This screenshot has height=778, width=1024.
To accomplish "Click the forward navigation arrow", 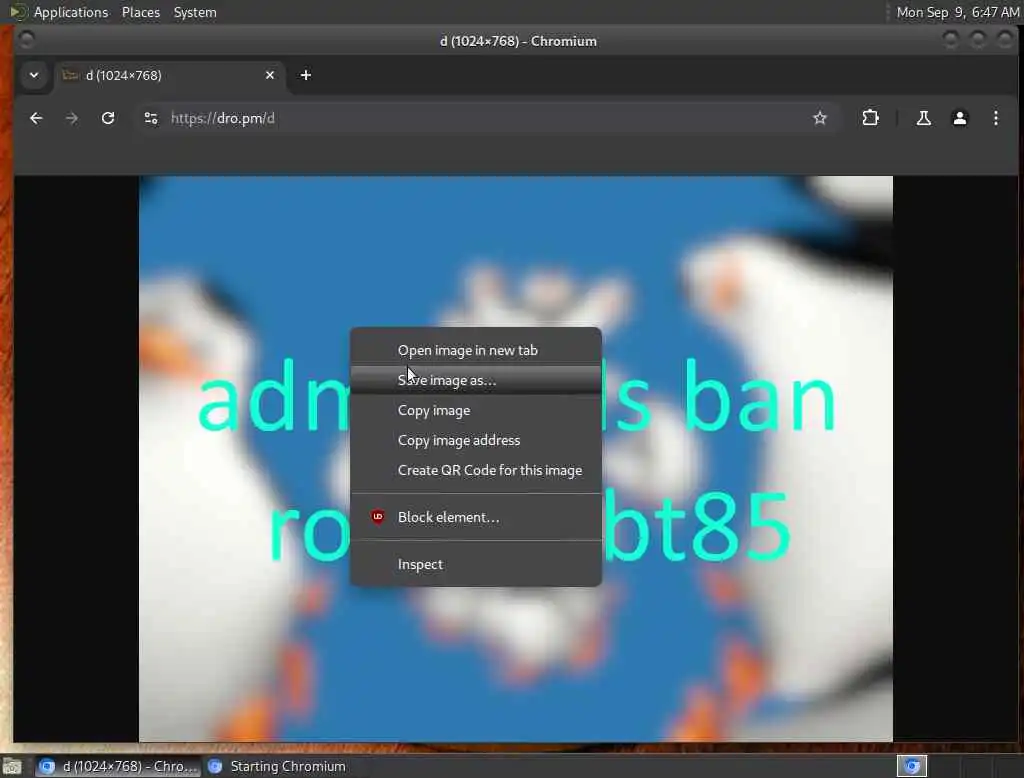I will pos(72,118).
